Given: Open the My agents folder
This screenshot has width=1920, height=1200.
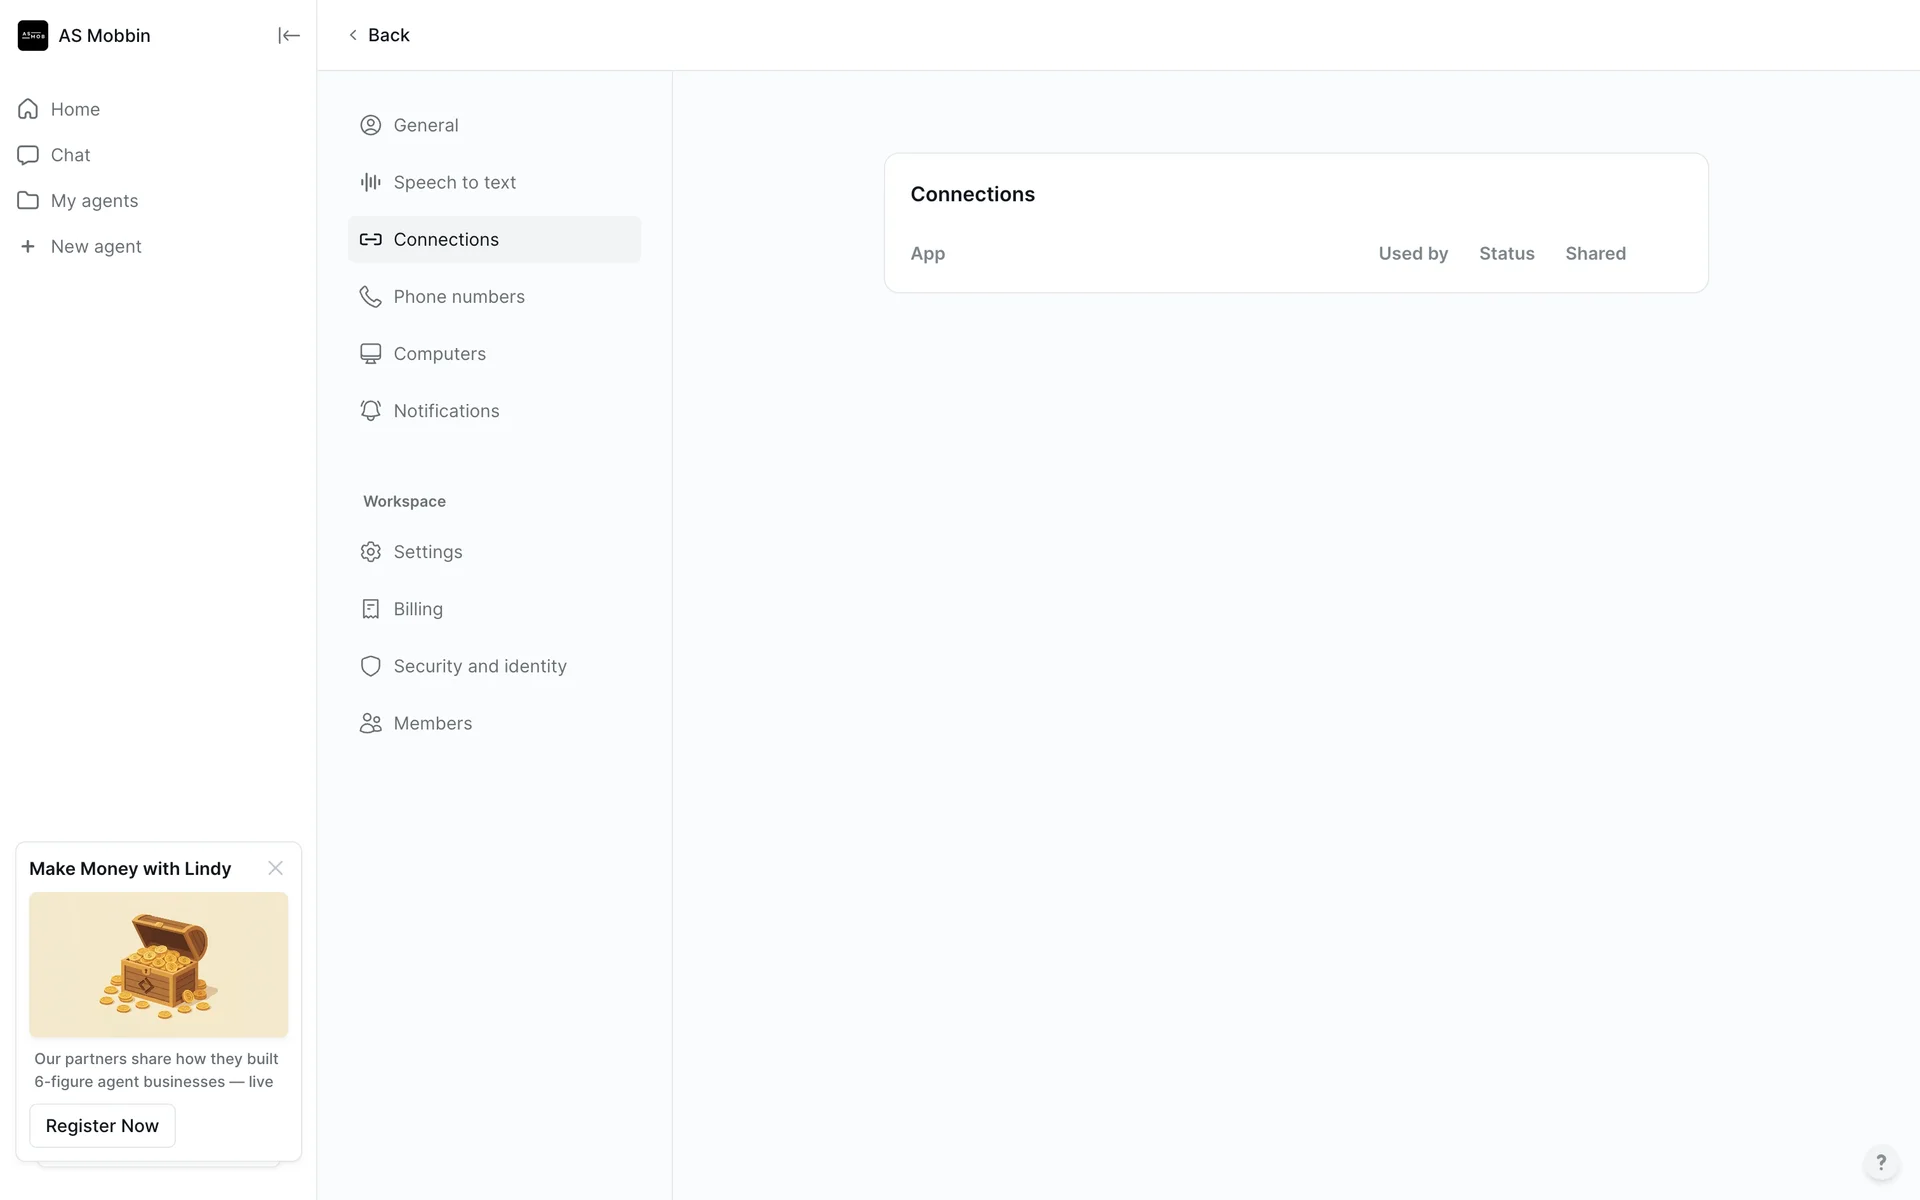Looking at the screenshot, I should (x=94, y=201).
